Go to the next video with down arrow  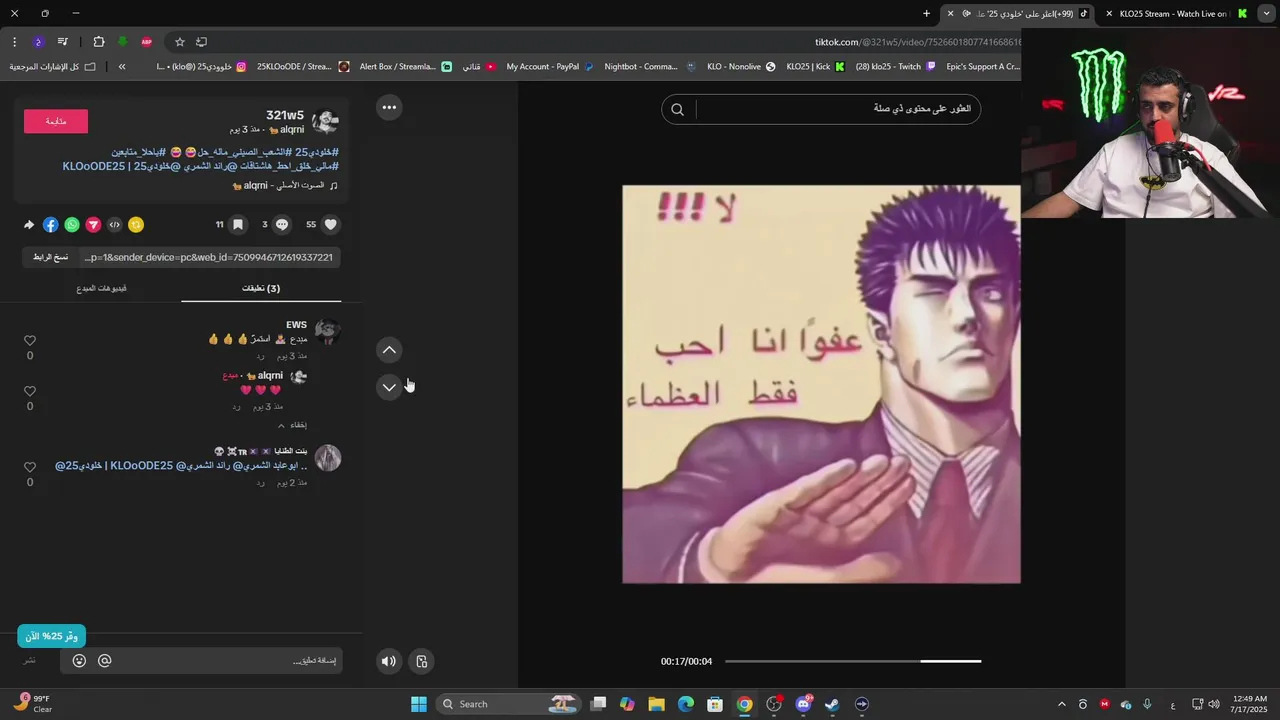389,387
